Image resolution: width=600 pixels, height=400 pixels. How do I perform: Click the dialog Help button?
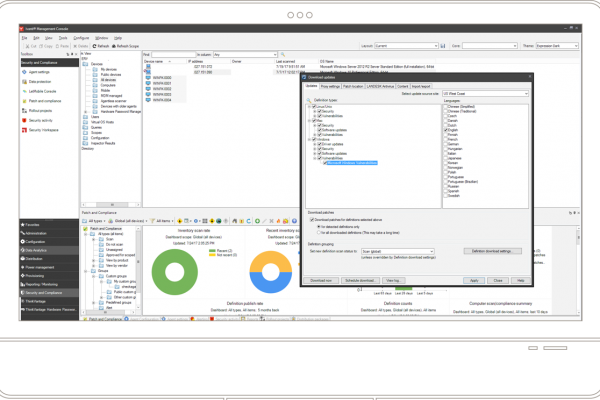pyautogui.click(x=520, y=281)
